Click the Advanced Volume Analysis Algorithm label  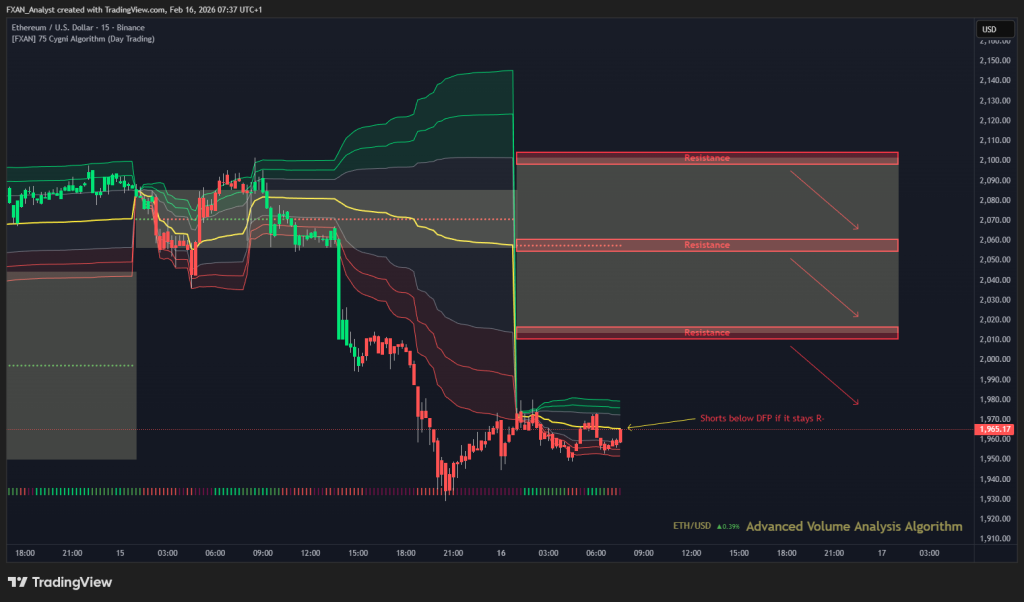[854, 526]
